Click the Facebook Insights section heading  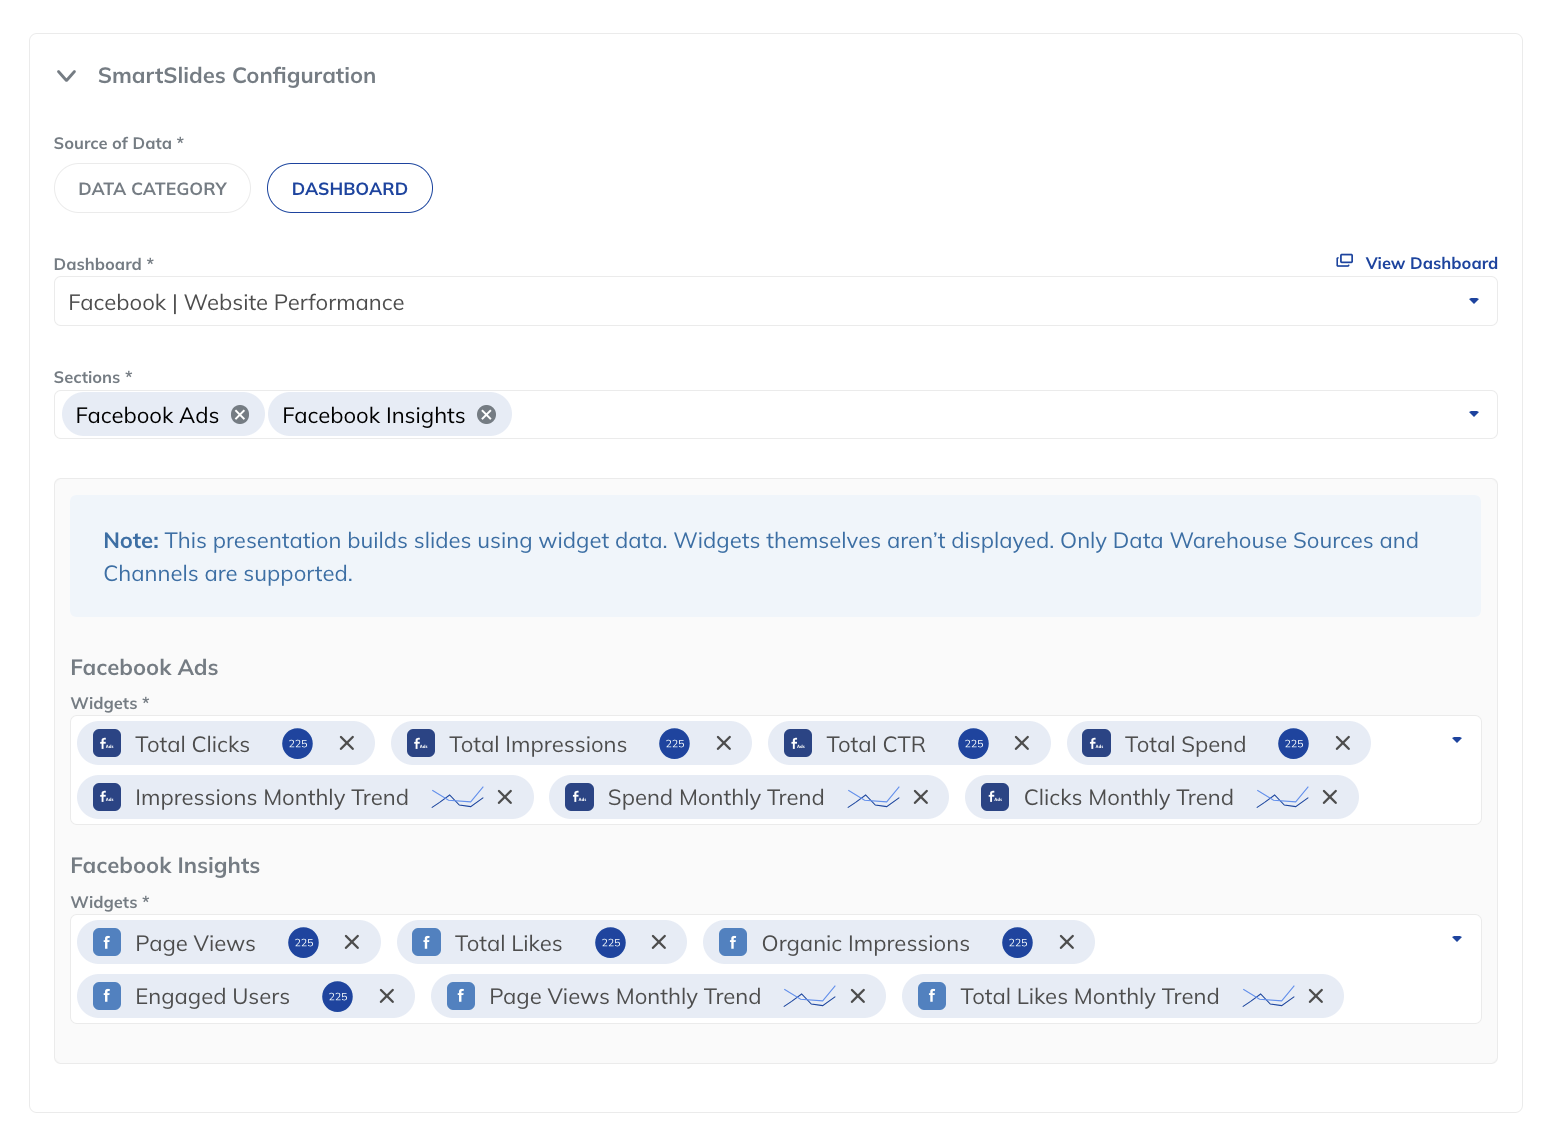[165, 865]
